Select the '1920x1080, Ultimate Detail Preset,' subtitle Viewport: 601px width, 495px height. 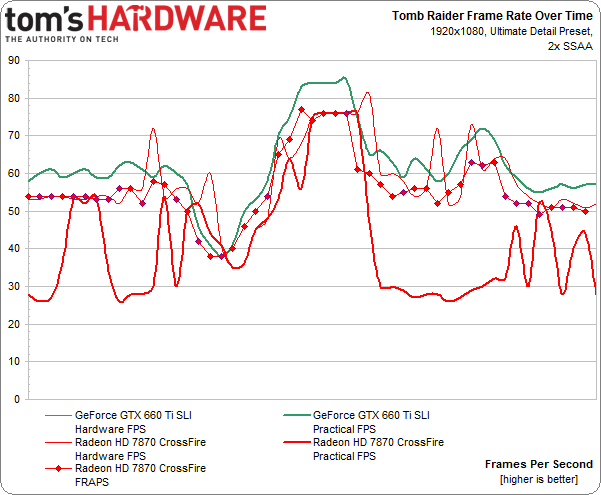point(511,31)
